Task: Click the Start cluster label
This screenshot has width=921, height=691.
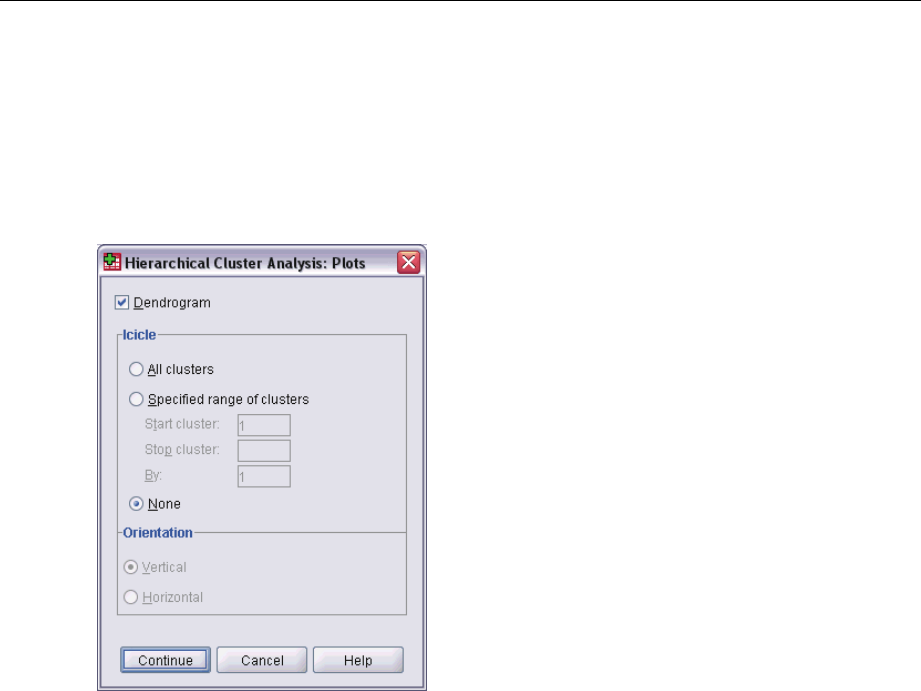Action: tap(182, 424)
